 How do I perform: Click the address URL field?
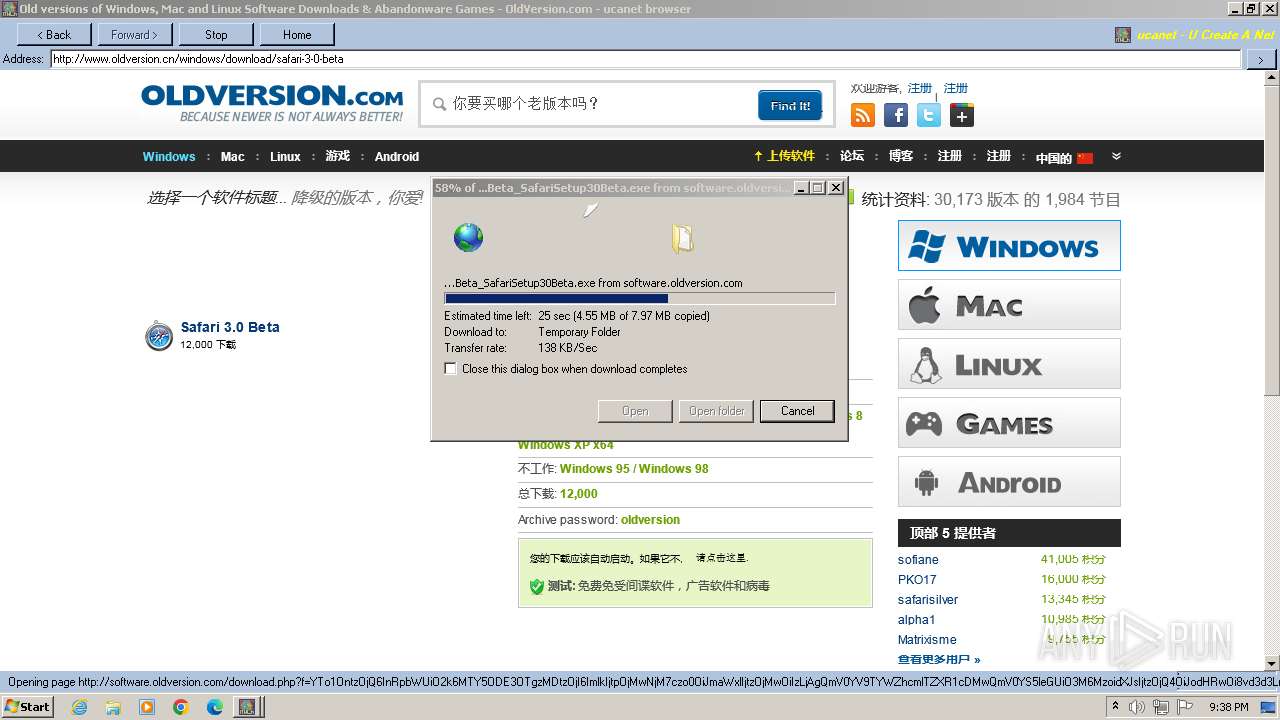tap(645, 59)
